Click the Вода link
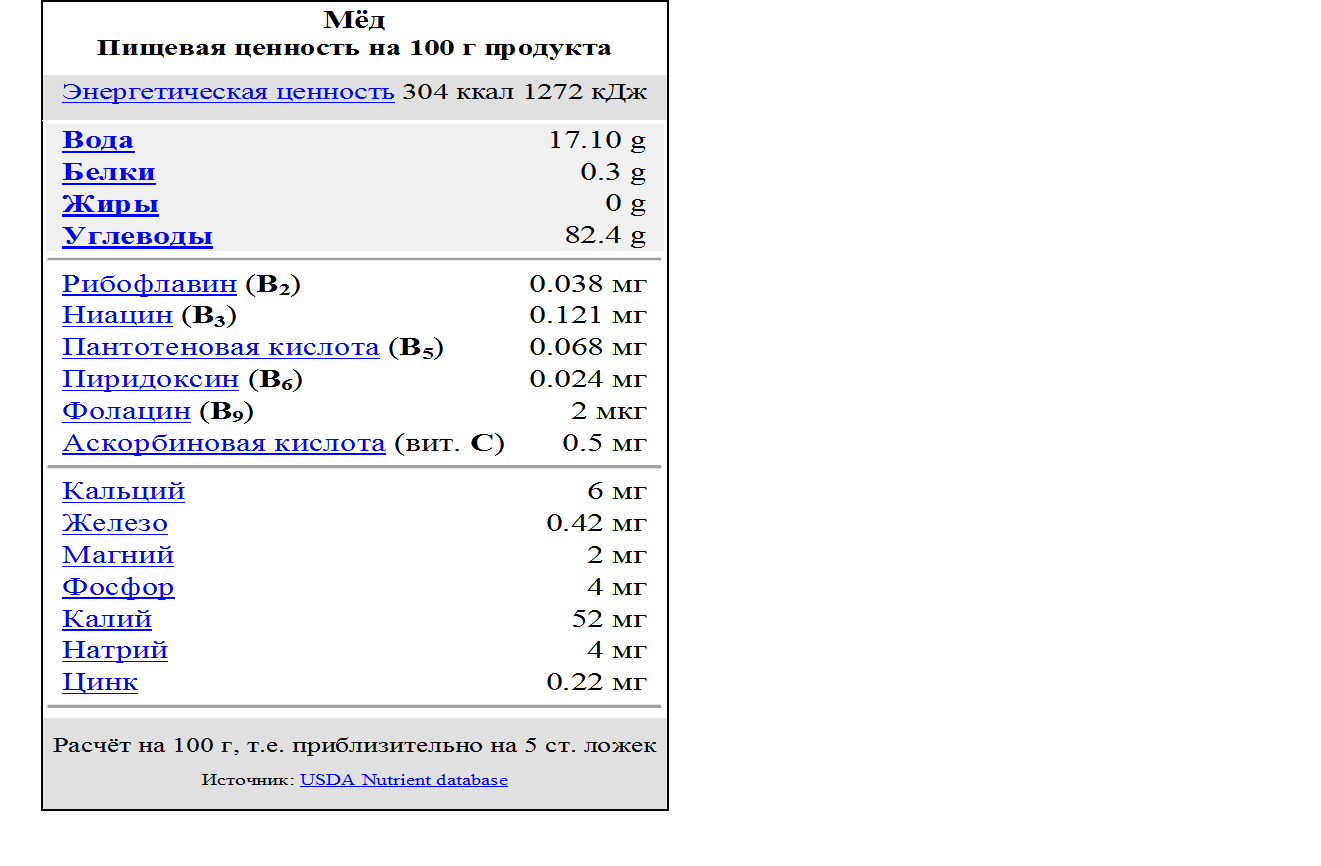 click(98, 140)
